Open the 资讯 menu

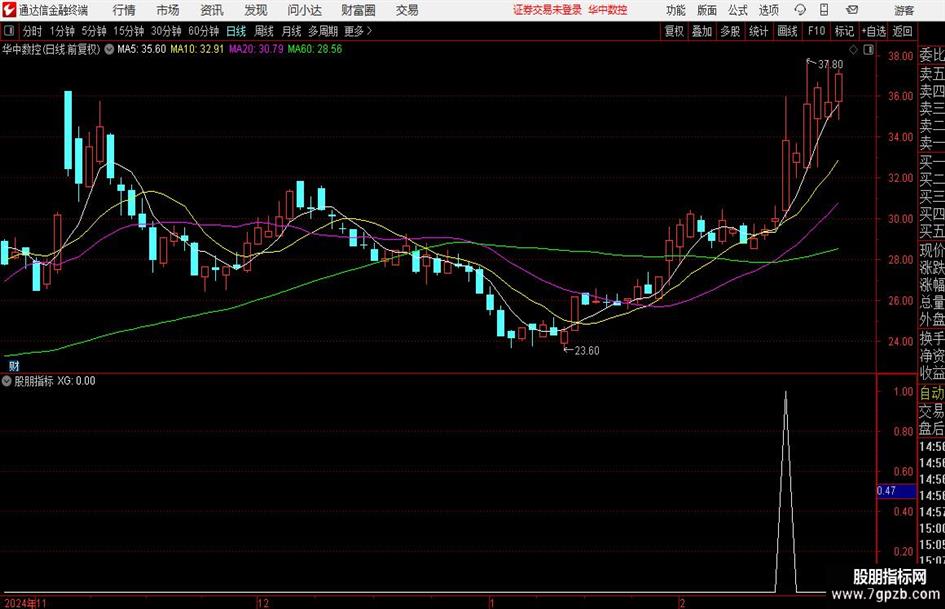point(212,10)
